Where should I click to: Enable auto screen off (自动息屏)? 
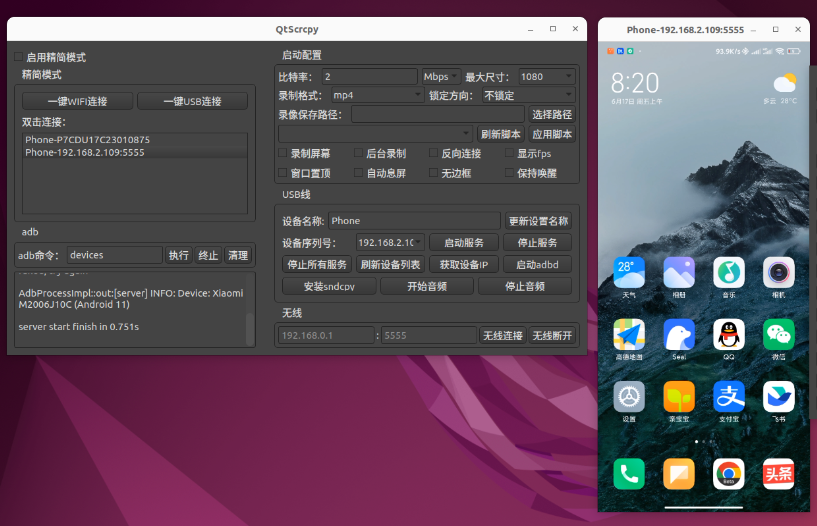pyautogui.click(x=358, y=172)
